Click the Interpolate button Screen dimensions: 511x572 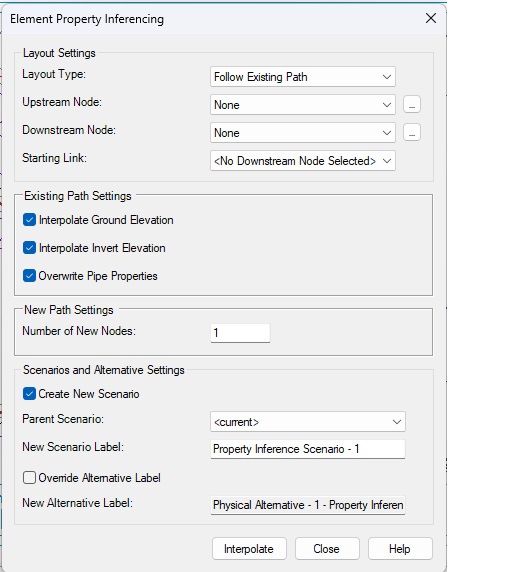pyautogui.click(x=249, y=549)
